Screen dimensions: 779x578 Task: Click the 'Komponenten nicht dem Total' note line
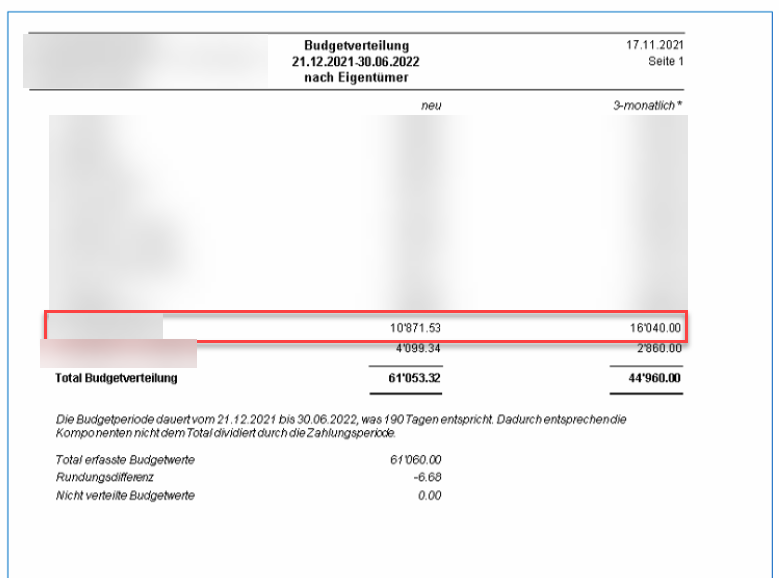click(226, 433)
